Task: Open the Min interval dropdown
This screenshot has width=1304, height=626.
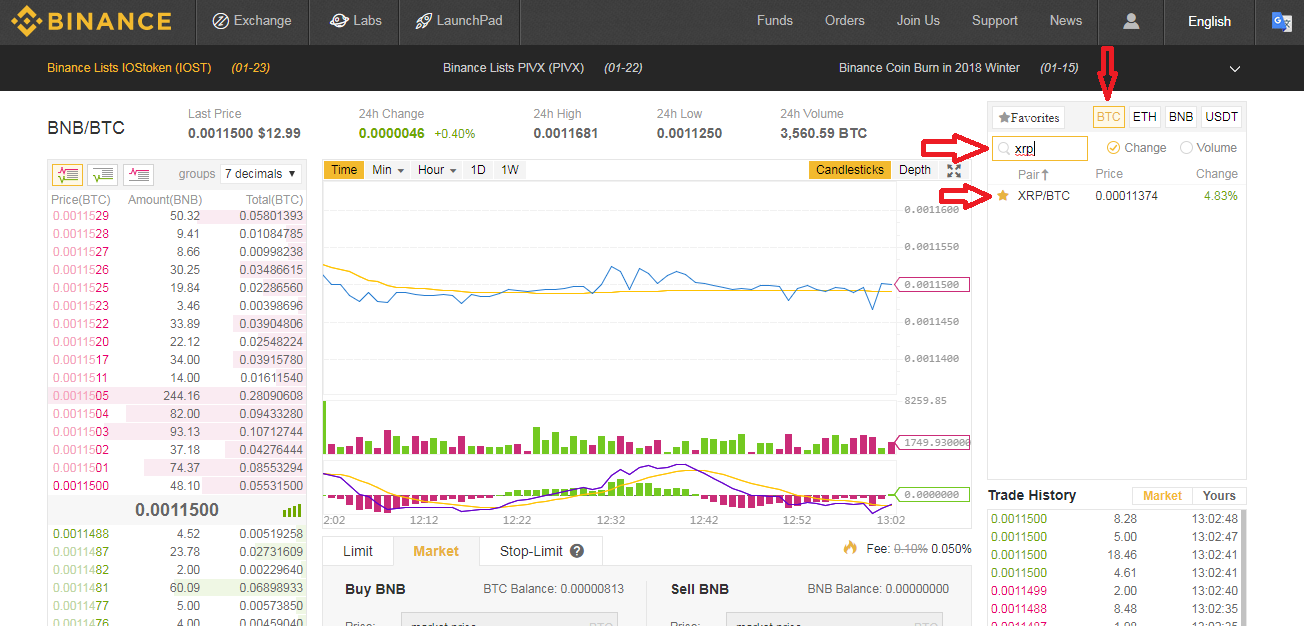Action: (x=388, y=170)
